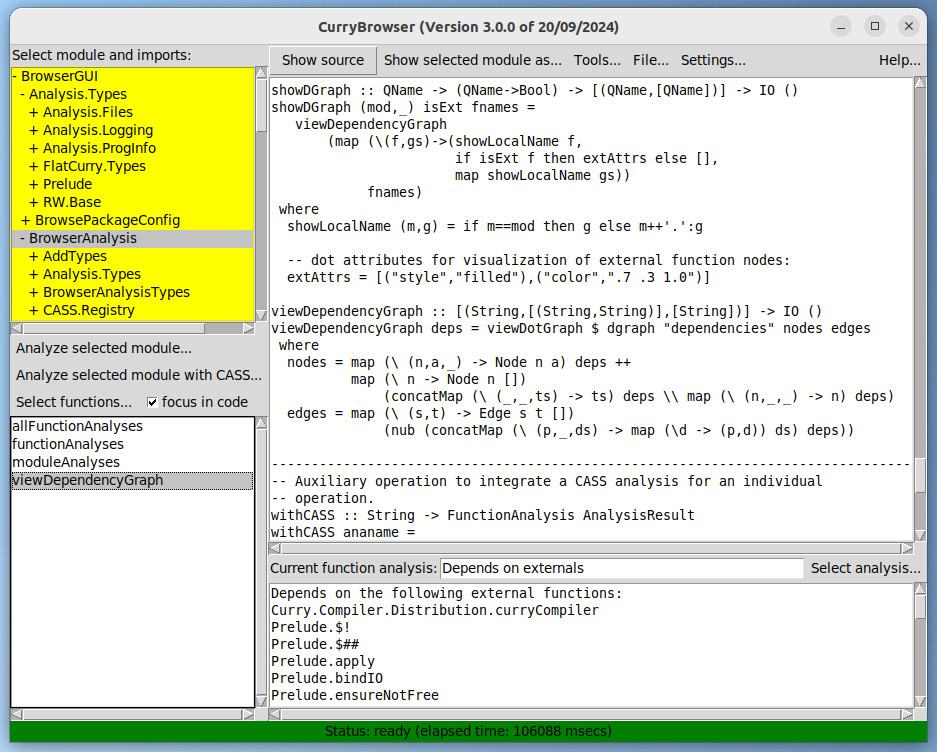Toggle the 'focus in code' checkbox
The height and width of the screenshot is (752, 937).
(153, 403)
